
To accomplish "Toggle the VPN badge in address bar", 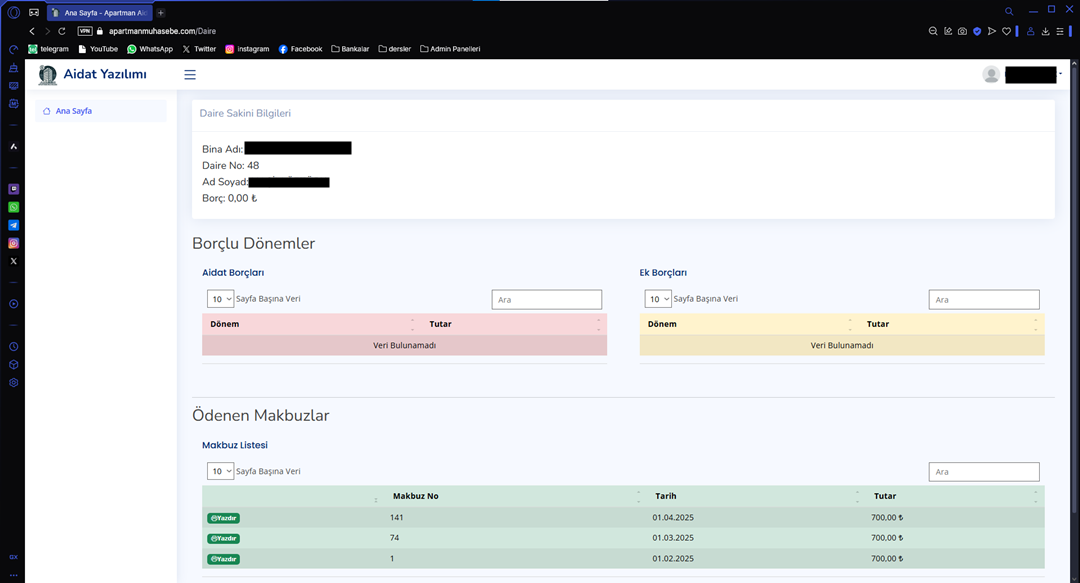I will point(85,31).
